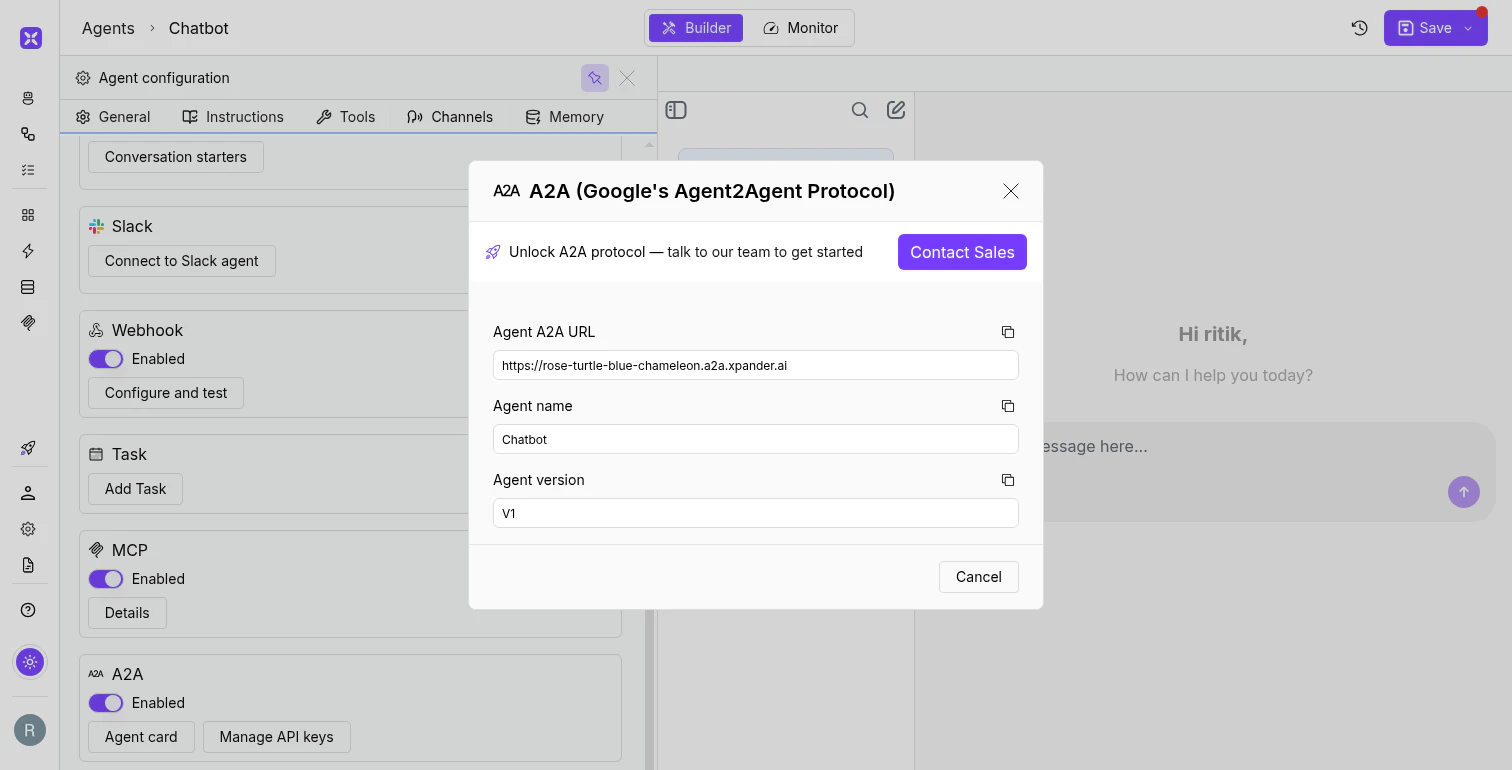Click the Add Task button
1512x770 pixels.
click(136, 489)
